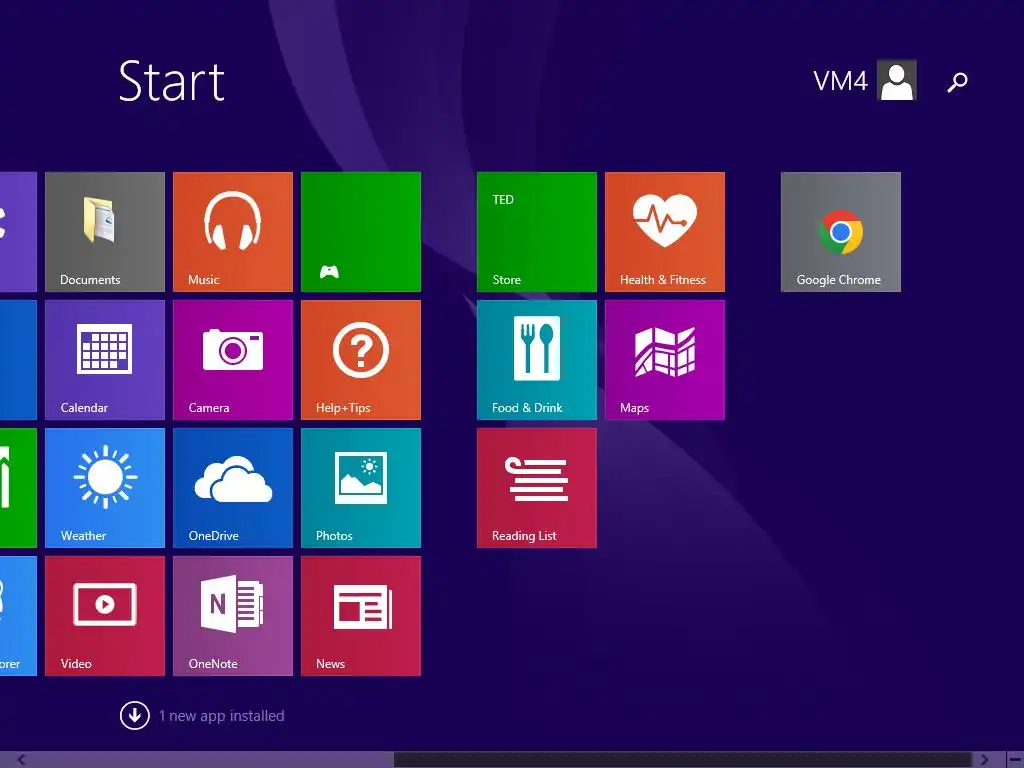Screen dimensions: 1024x768
Task: Launch the Video tile
Action: coord(104,616)
